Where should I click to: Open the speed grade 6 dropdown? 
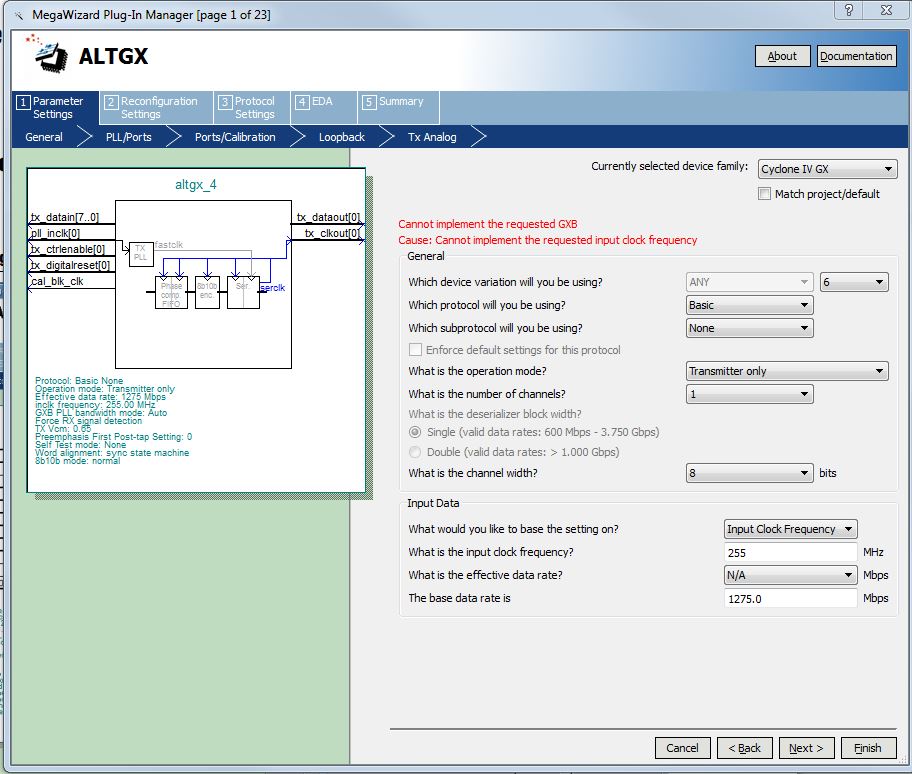point(854,282)
